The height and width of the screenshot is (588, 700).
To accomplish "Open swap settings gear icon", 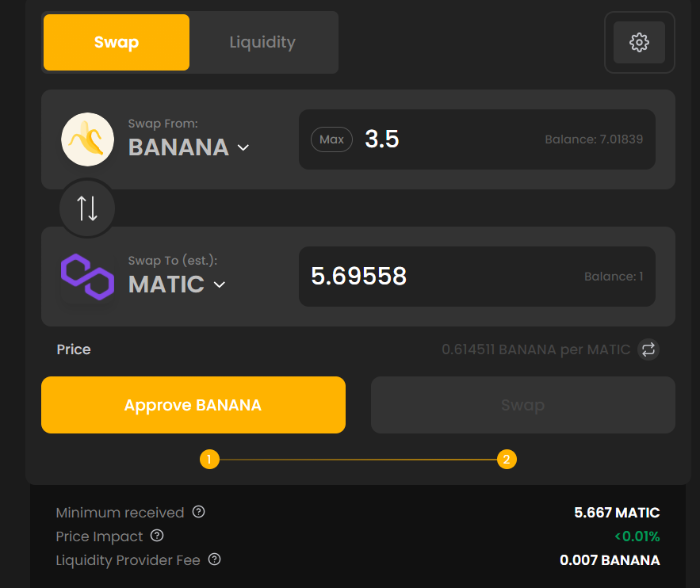I will pyautogui.click(x=639, y=42).
